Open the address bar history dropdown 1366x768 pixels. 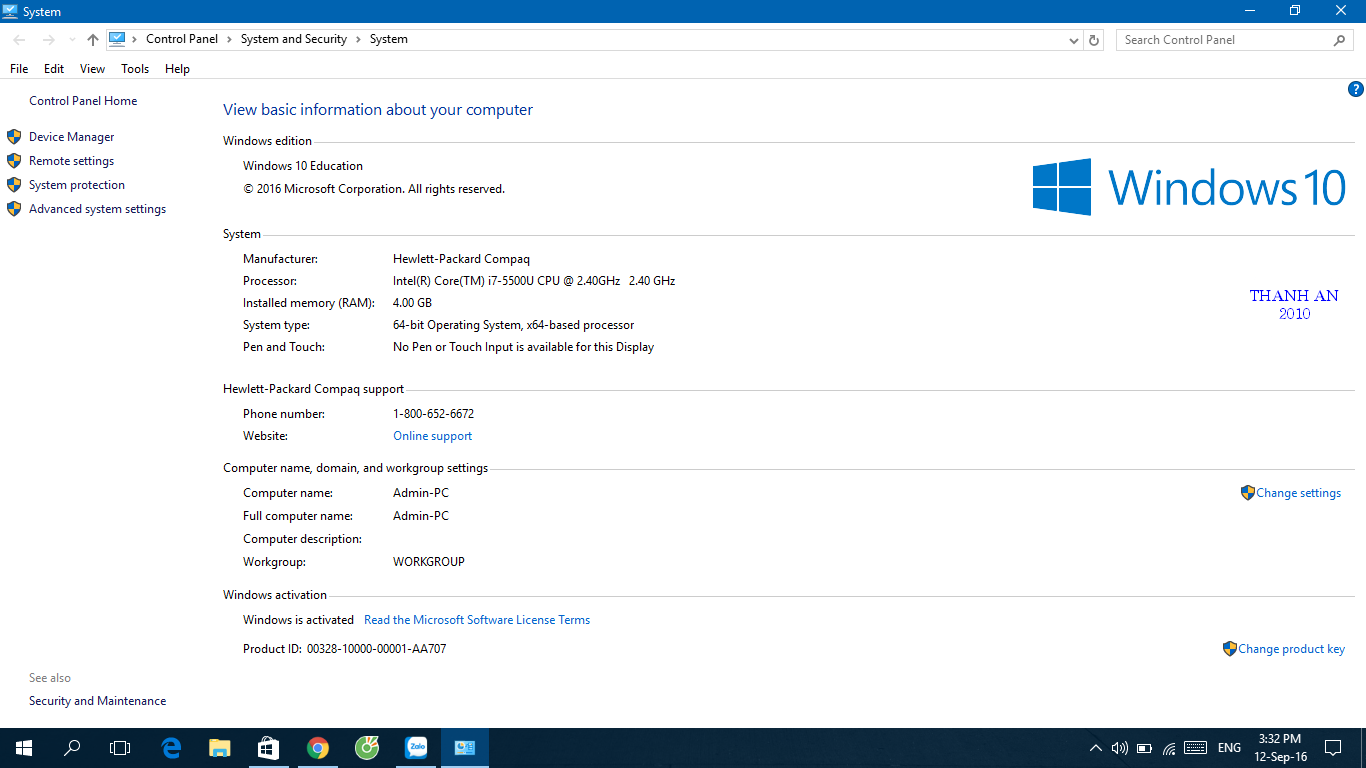click(1074, 40)
